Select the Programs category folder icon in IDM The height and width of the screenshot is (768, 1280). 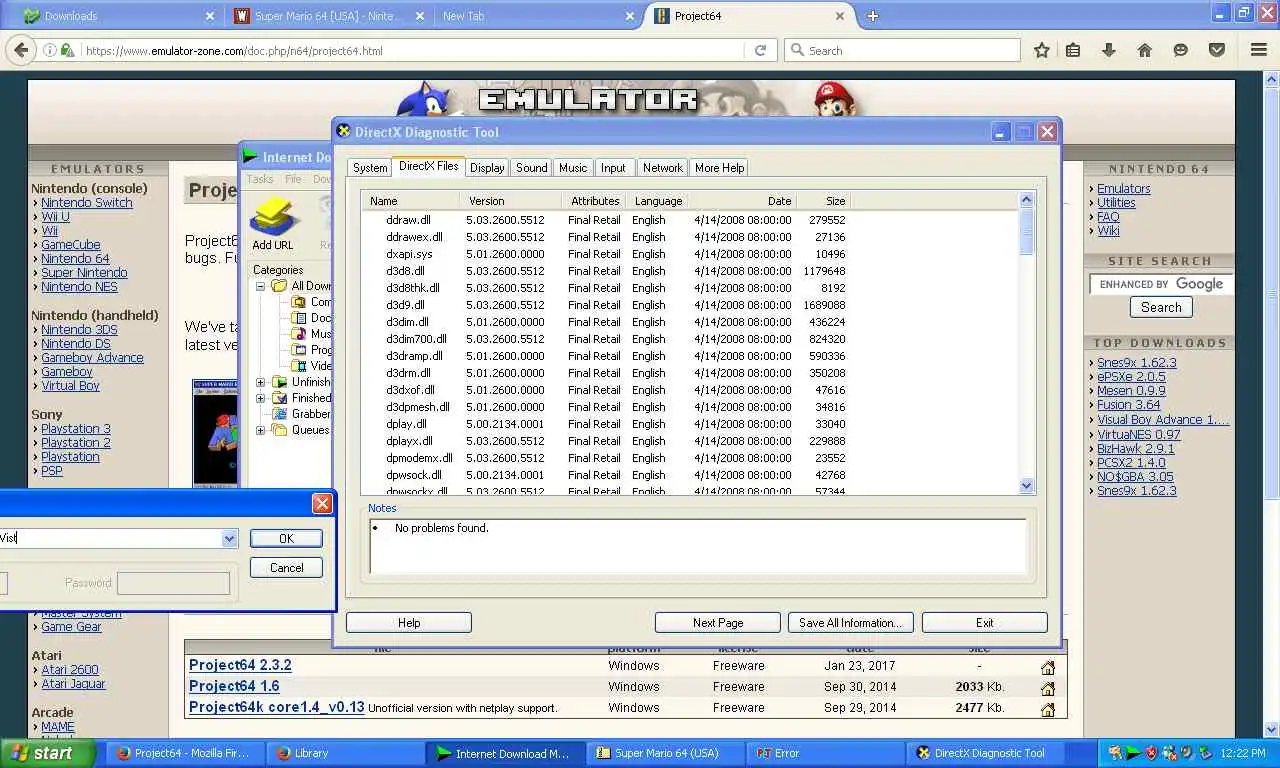[298, 350]
